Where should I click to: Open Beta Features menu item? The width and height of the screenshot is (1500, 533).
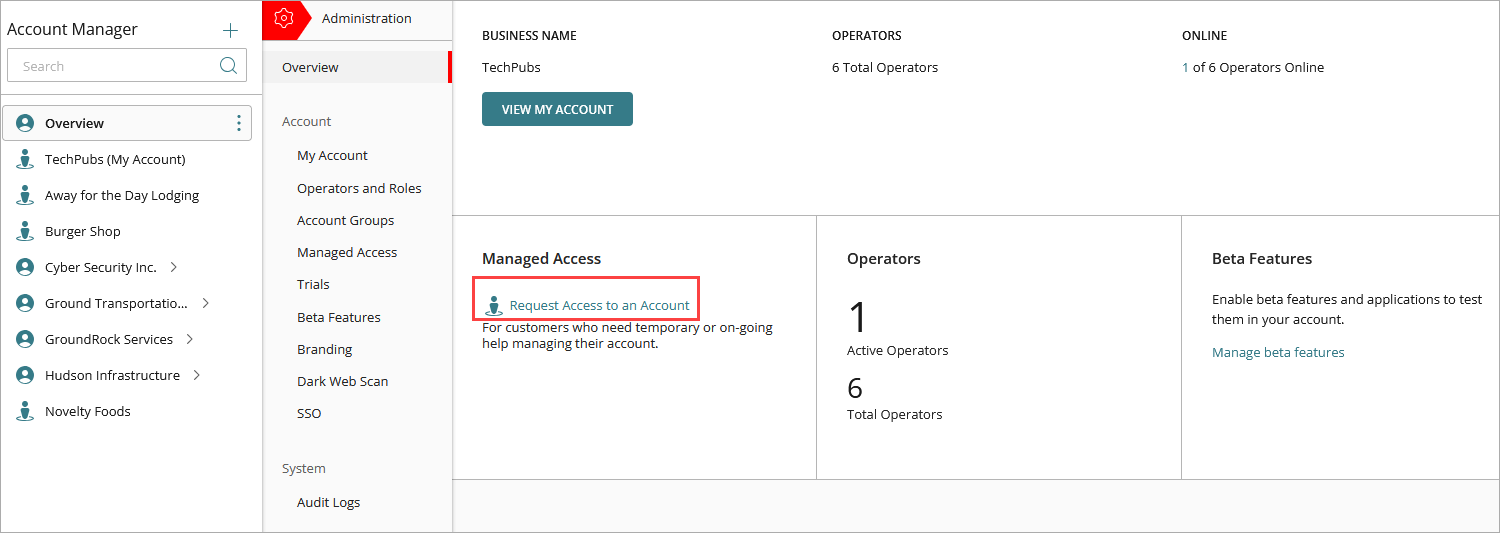(x=338, y=317)
